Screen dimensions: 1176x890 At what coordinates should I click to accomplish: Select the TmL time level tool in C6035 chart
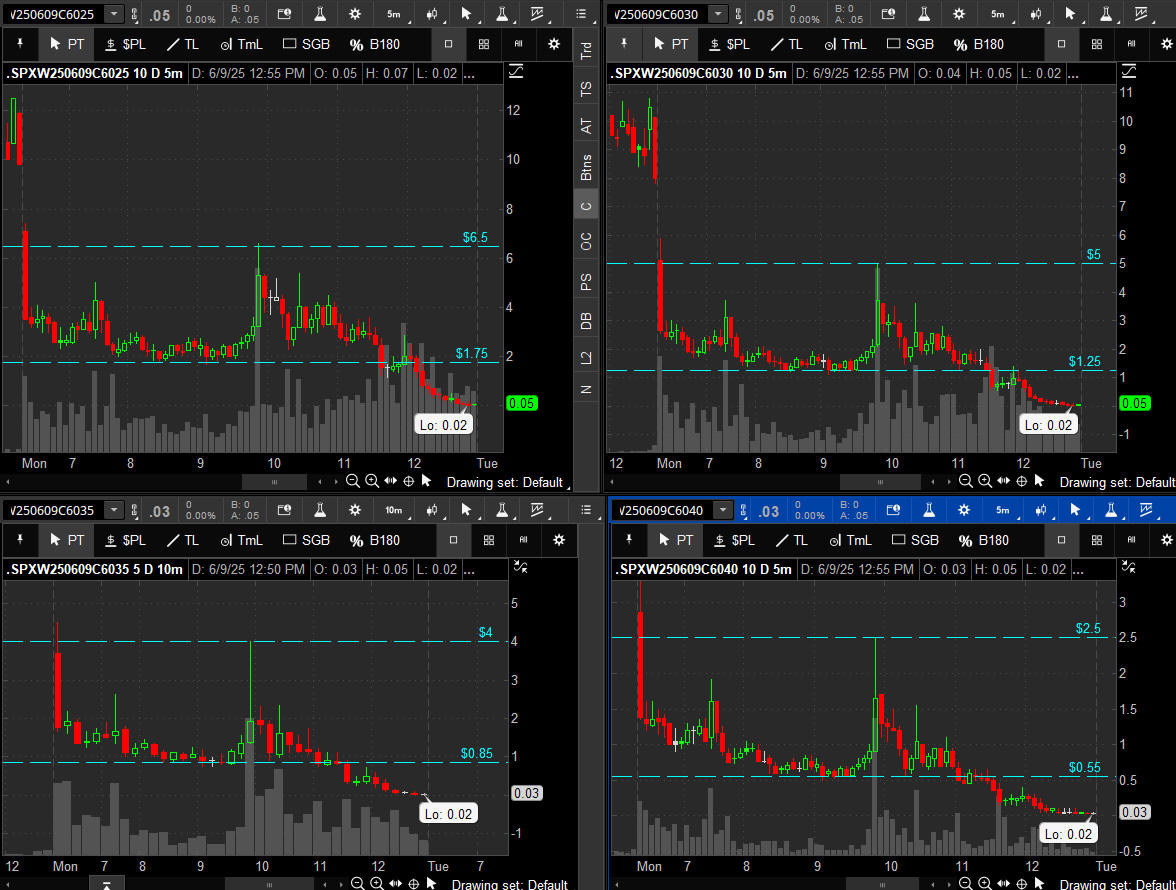(x=242, y=541)
